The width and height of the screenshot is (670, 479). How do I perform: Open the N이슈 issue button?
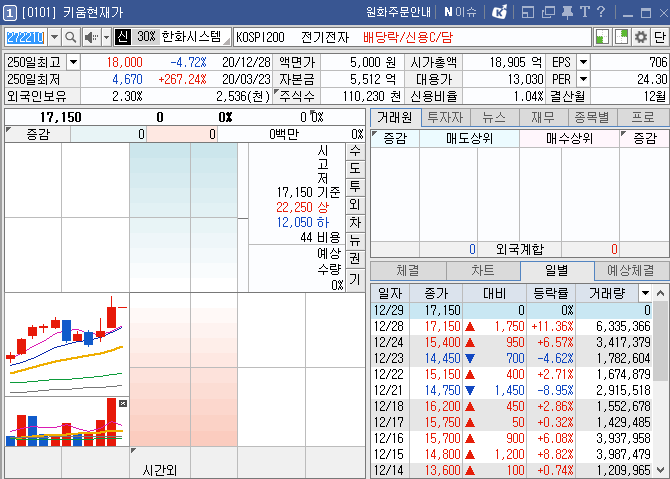pyautogui.click(x=460, y=12)
